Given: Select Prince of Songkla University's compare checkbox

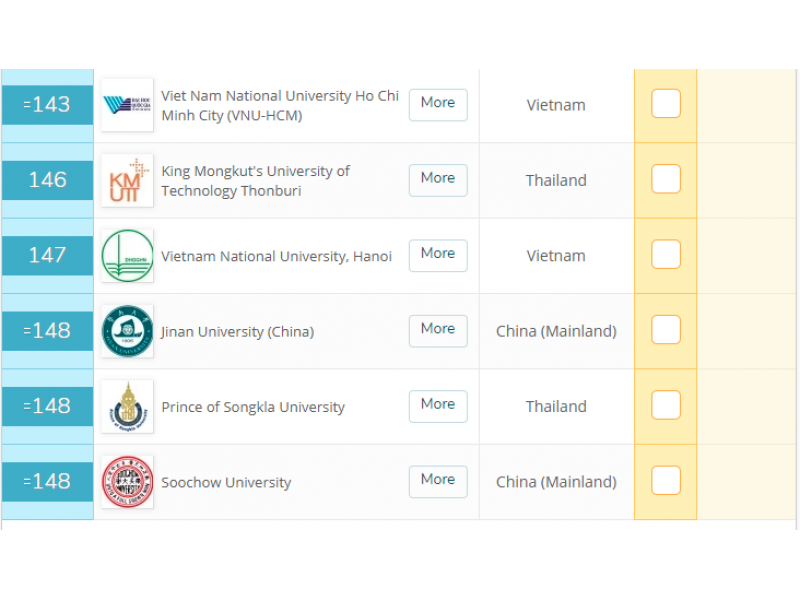Looking at the screenshot, I should click(x=665, y=404).
